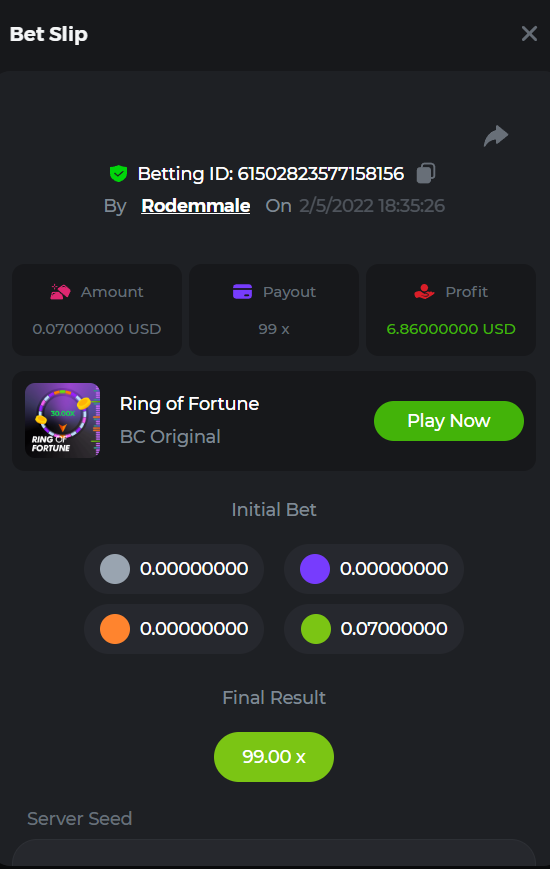The width and height of the screenshot is (550, 869).
Task: Click the Betting ID number text
Action: click(x=320, y=173)
